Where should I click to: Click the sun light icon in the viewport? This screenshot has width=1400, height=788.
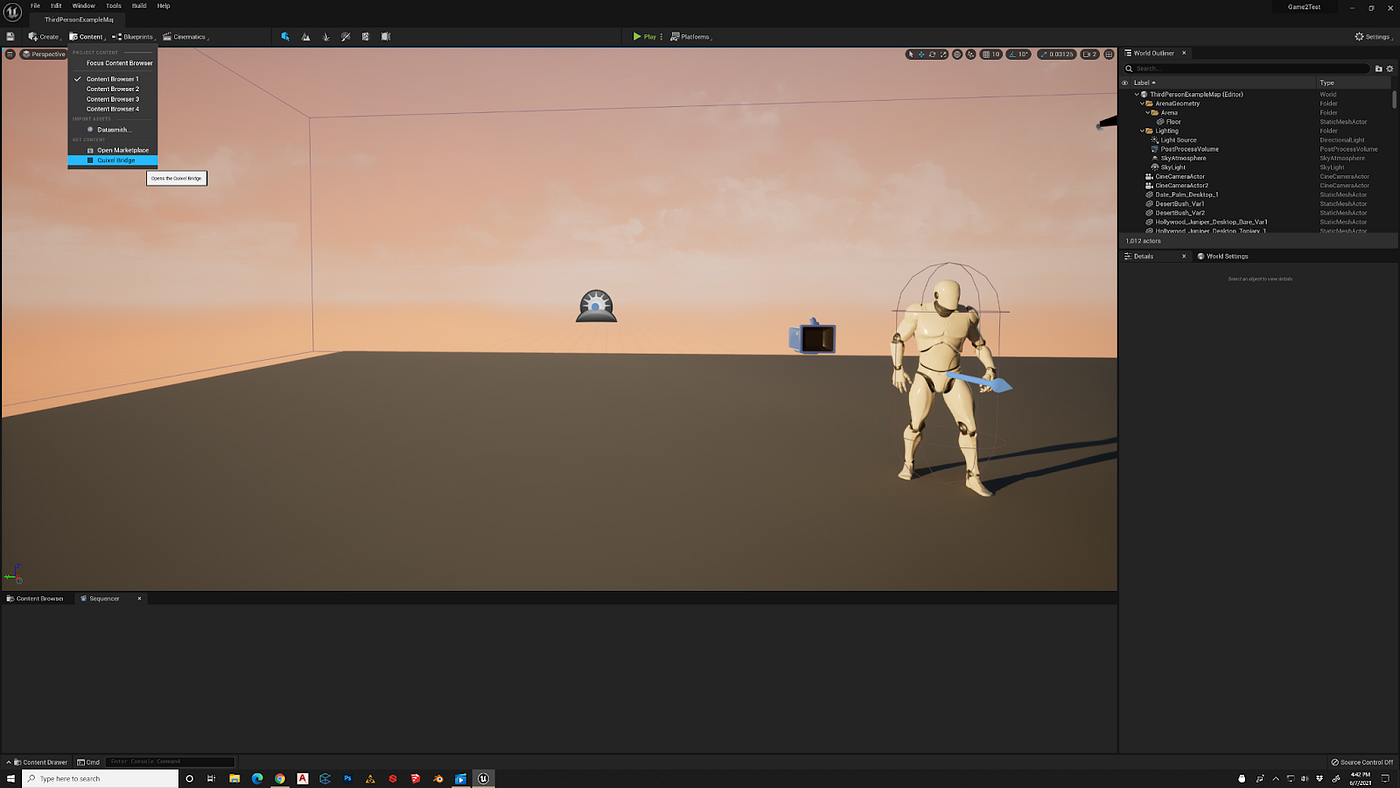click(x=596, y=305)
